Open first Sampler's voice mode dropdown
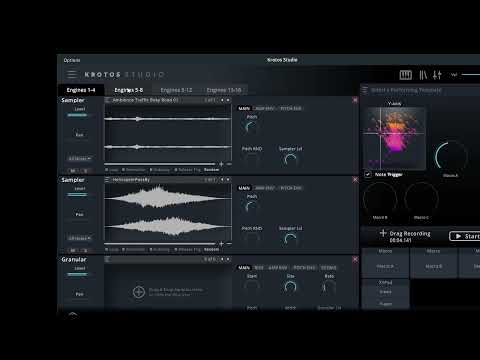The height and width of the screenshot is (360, 480). click(80, 159)
